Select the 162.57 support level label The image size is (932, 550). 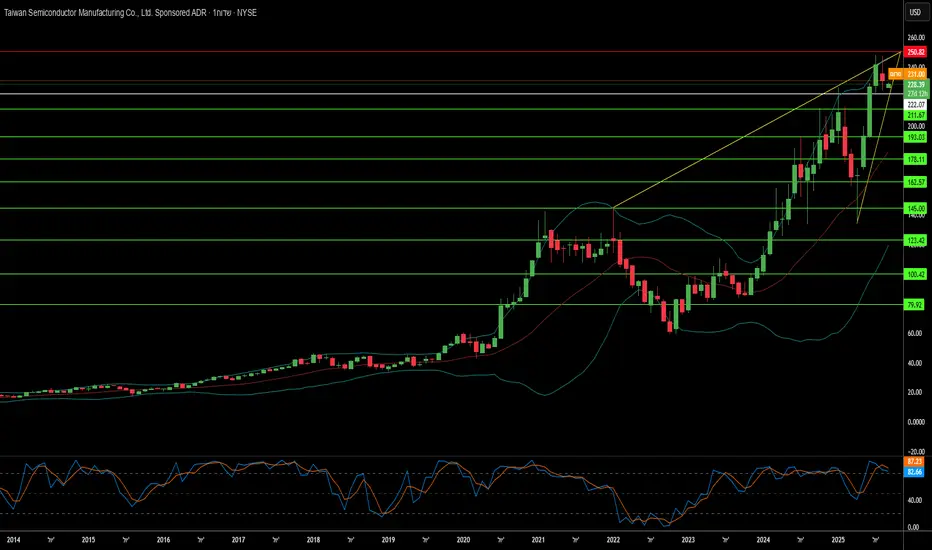[914, 182]
